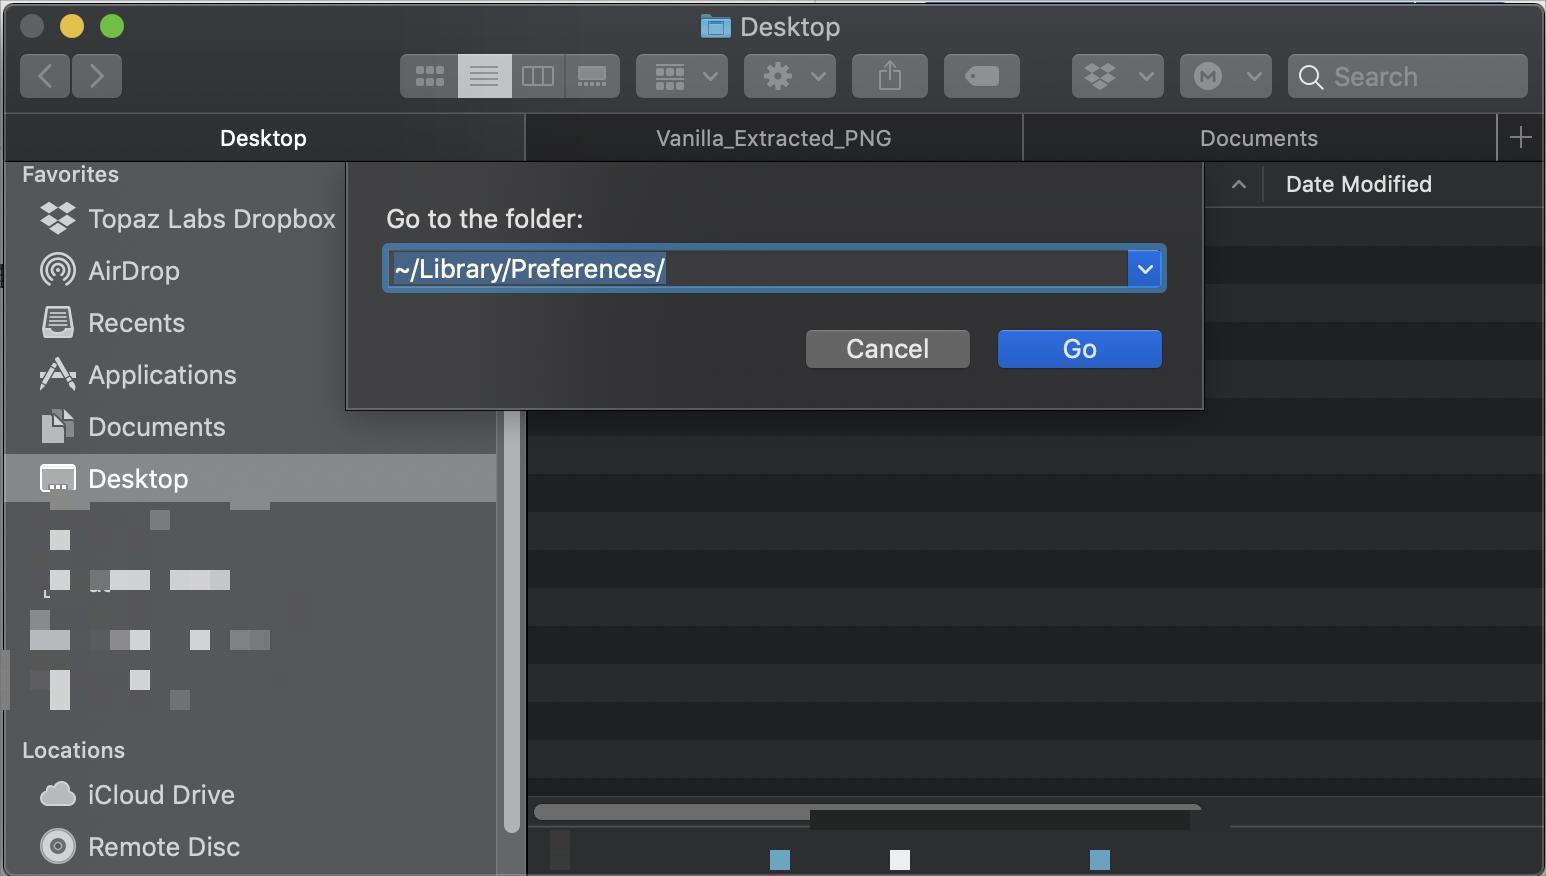The width and height of the screenshot is (1546, 876).
Task: Click the Share toolbar icon
Action: [x=889, y=76]
